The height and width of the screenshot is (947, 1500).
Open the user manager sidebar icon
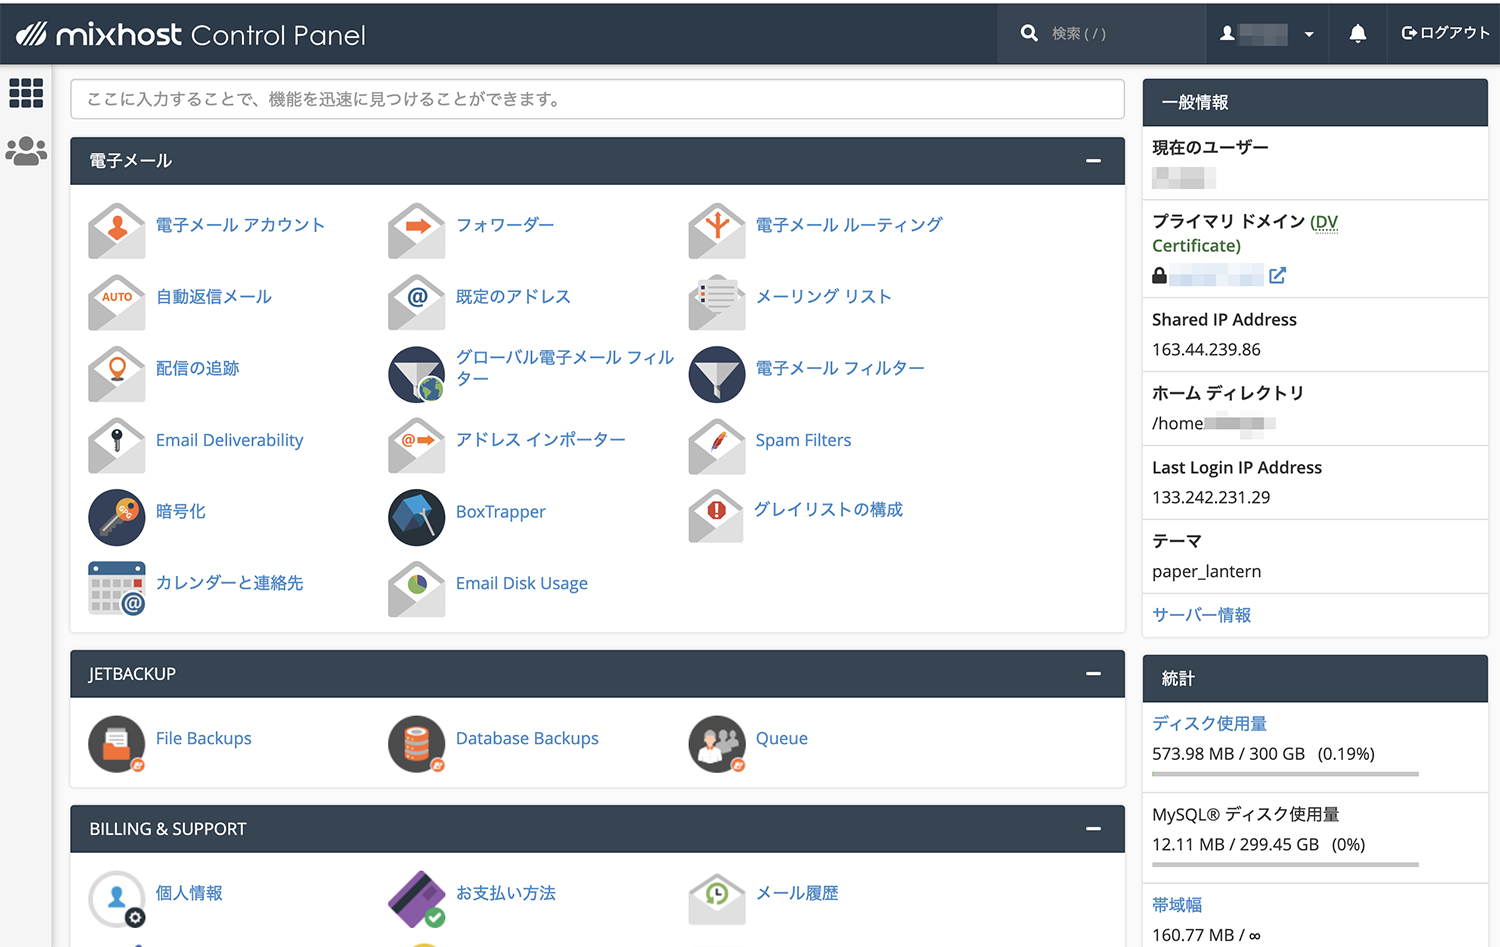(x=26, y=151)
